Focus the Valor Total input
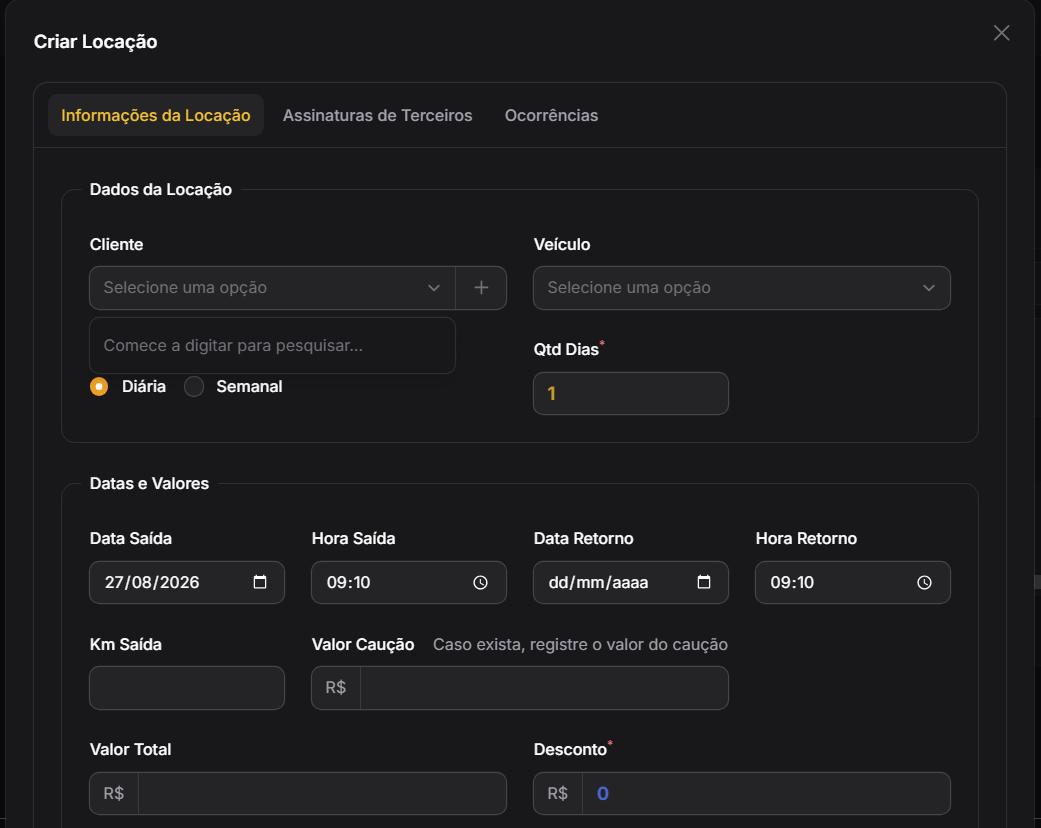1041x828 pixels. point(322,793)
